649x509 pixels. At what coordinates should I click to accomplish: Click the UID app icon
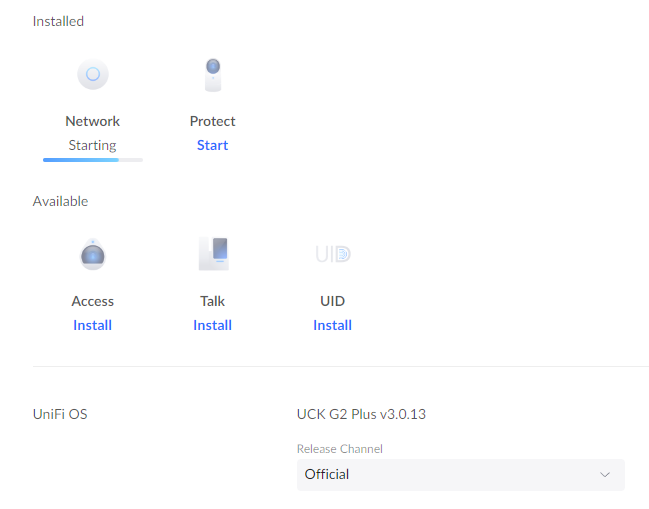click(x=332, y=254)
